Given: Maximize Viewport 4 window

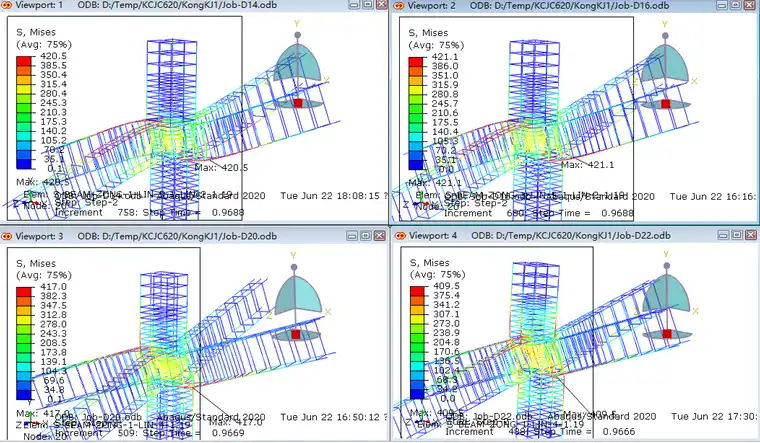Looking at the screenshot, I should pyautogui.click(x=737, y=235).
